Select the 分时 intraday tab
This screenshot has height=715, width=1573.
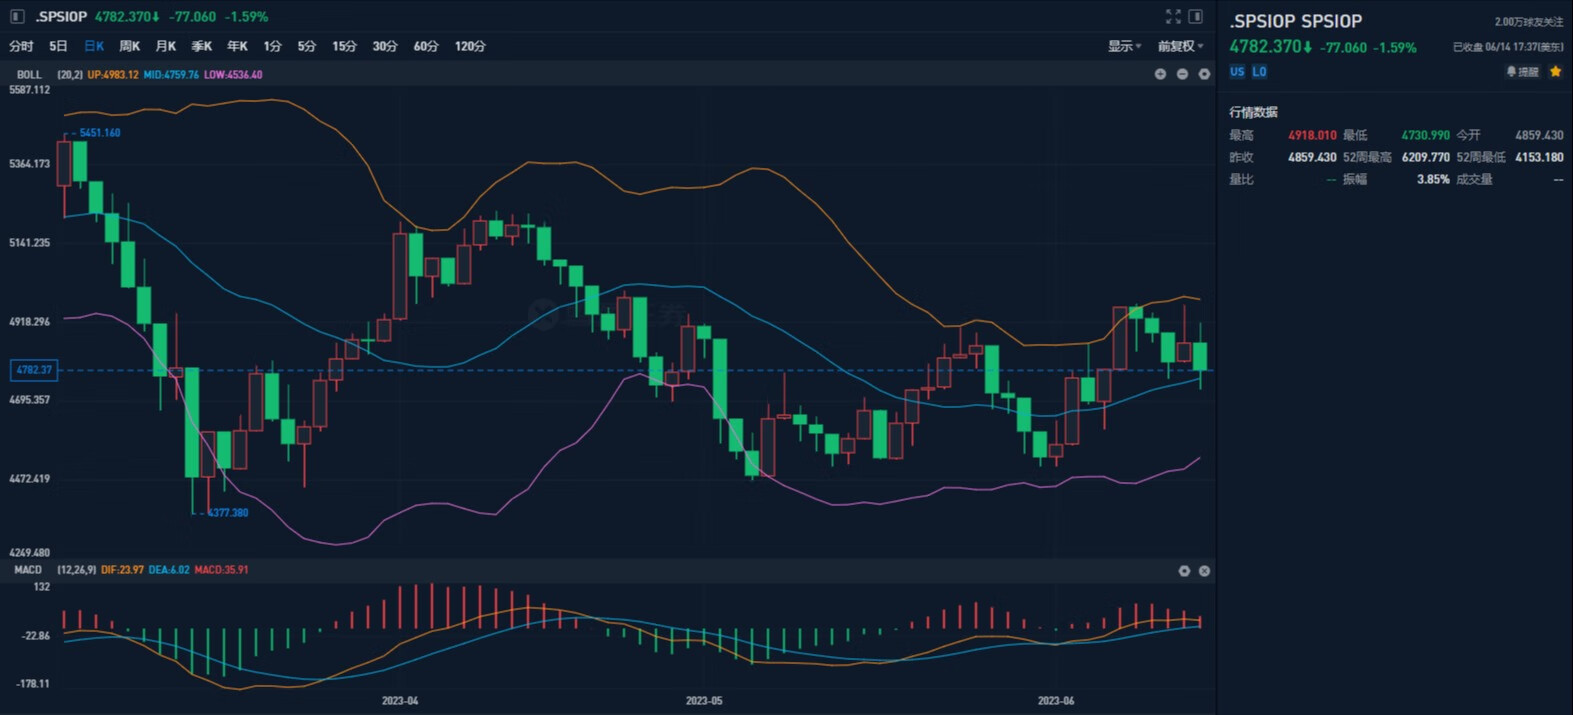21,46
